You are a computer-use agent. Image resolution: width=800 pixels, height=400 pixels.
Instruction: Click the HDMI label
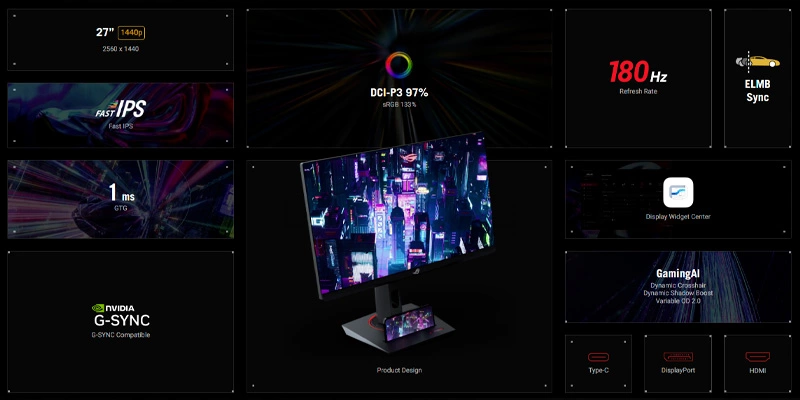click(x=758, y=371)
